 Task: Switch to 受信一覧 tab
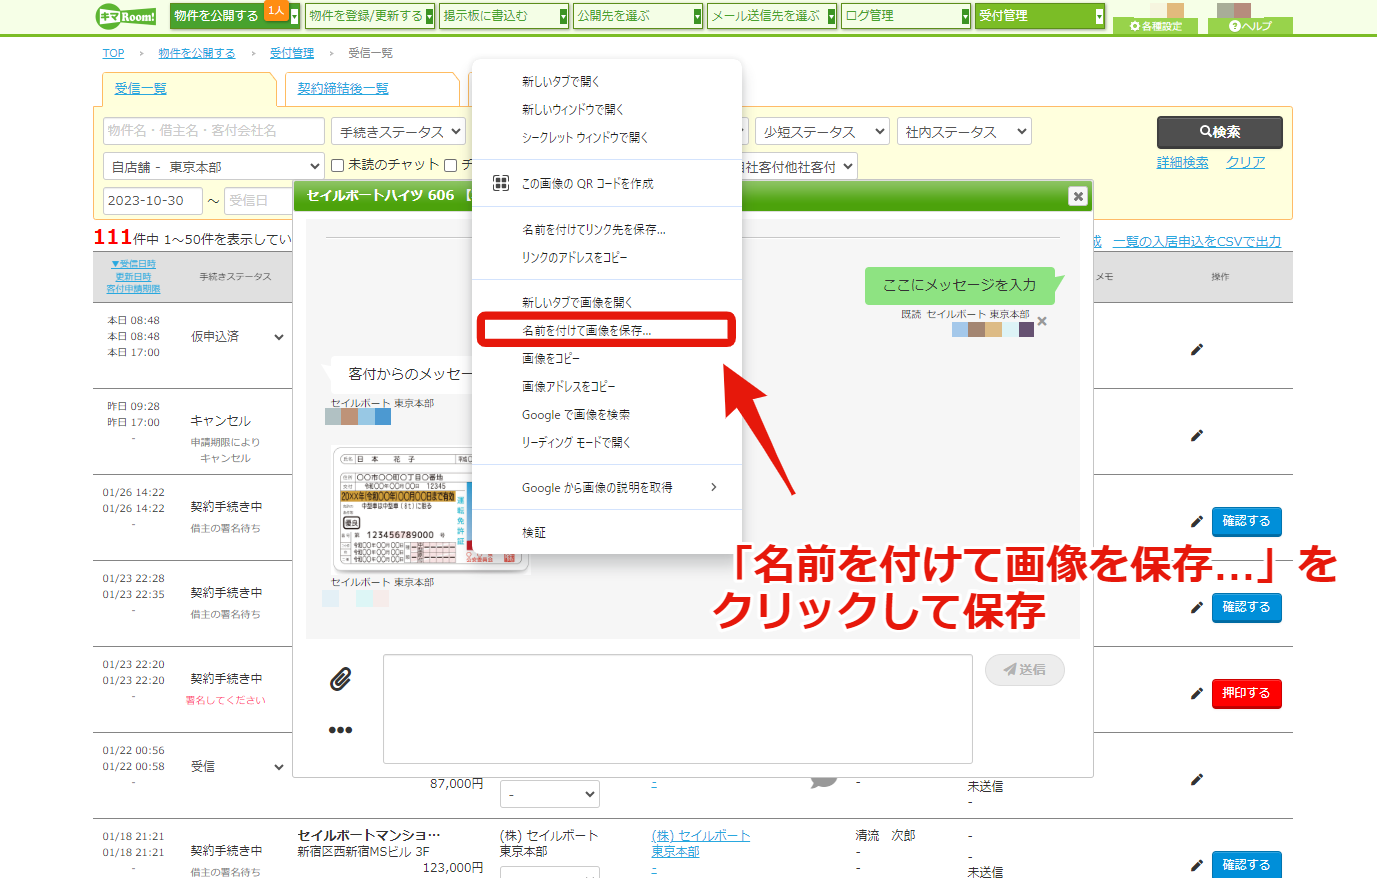[141, 89]
